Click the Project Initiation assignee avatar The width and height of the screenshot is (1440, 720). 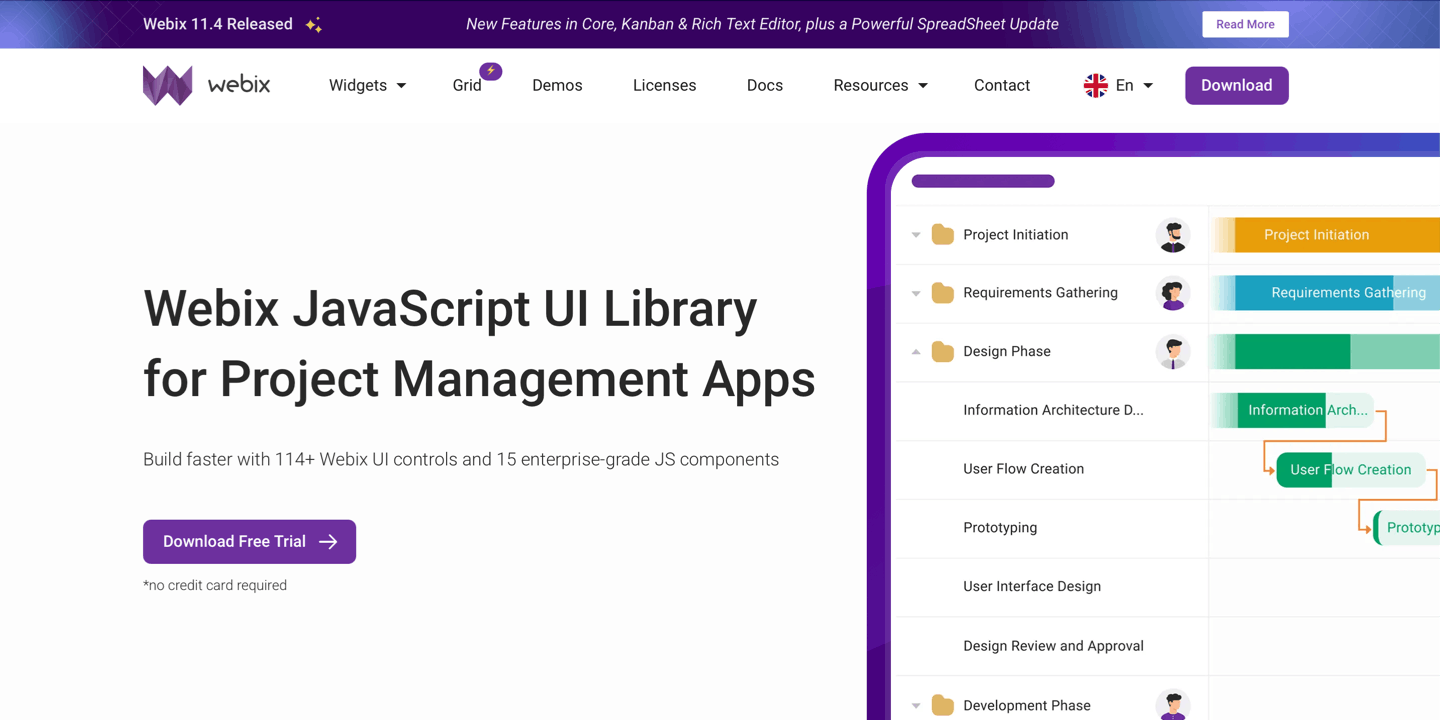tap(1173, 235)
